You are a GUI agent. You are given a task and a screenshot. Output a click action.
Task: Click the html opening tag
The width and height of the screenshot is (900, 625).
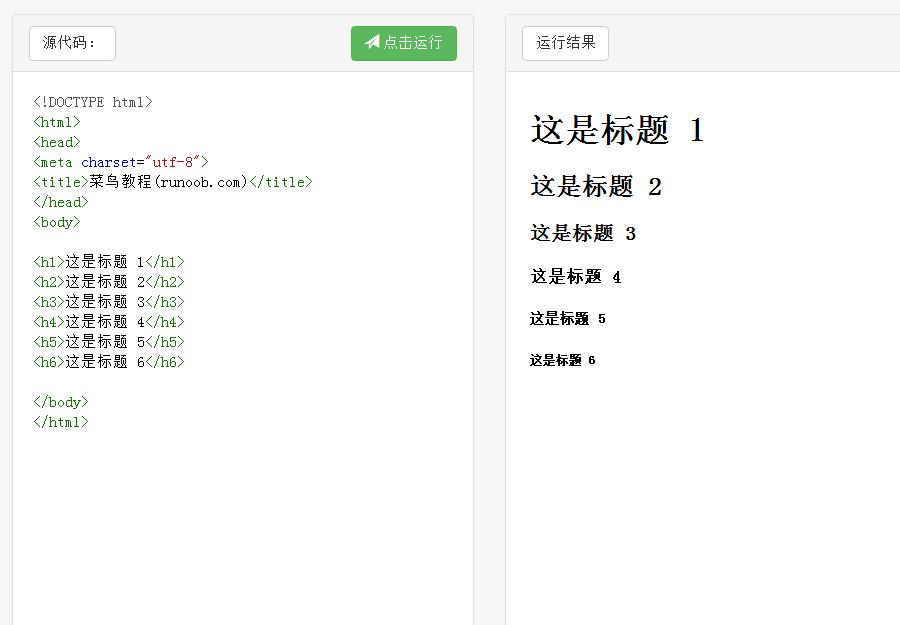(56, 121)
